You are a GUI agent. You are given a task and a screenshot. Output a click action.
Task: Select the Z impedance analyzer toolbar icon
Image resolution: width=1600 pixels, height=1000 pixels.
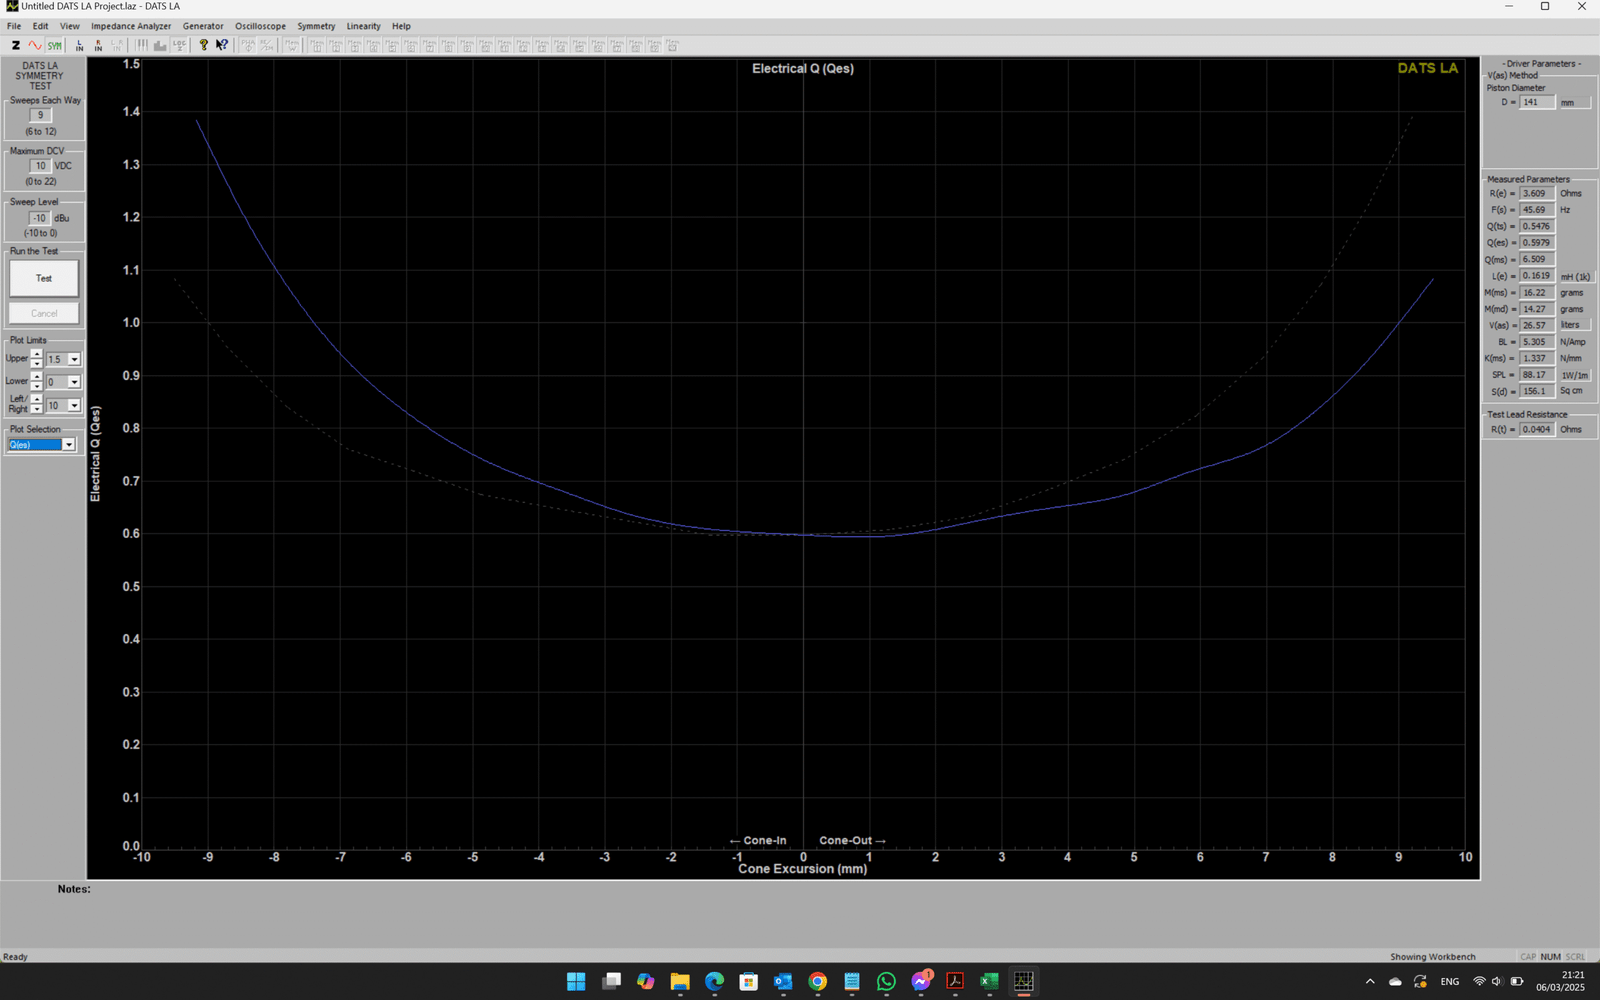coord(16,45)
